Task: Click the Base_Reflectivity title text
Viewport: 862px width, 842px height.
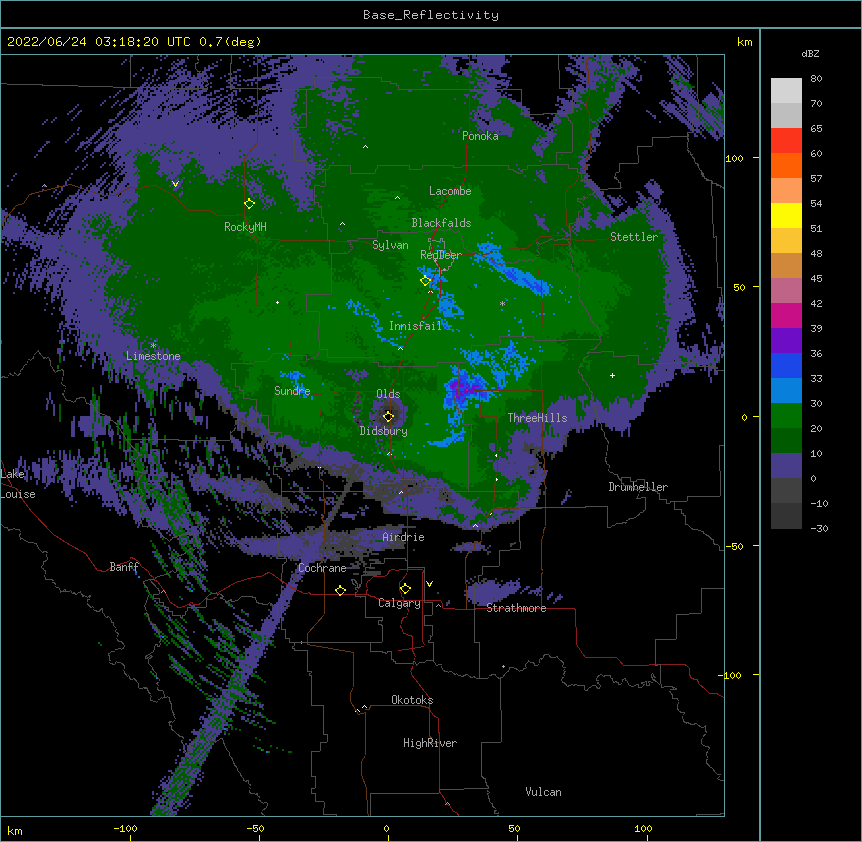Action: click(x=431, y=15)
